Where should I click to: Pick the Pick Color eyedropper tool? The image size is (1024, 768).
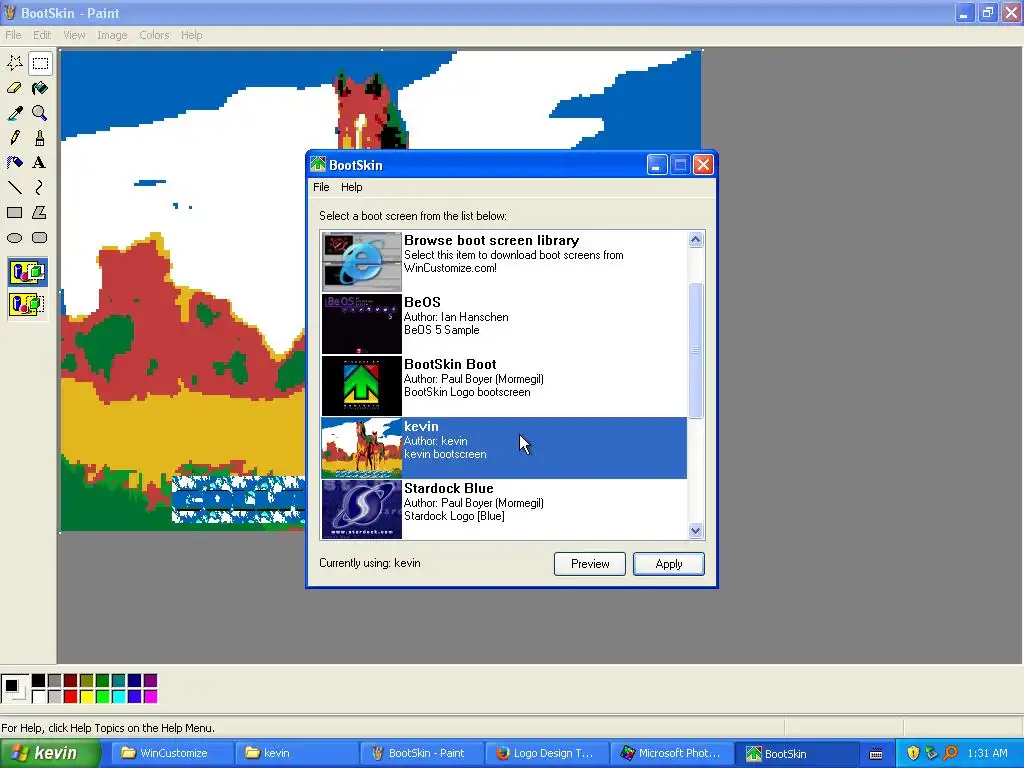point(14,113)
